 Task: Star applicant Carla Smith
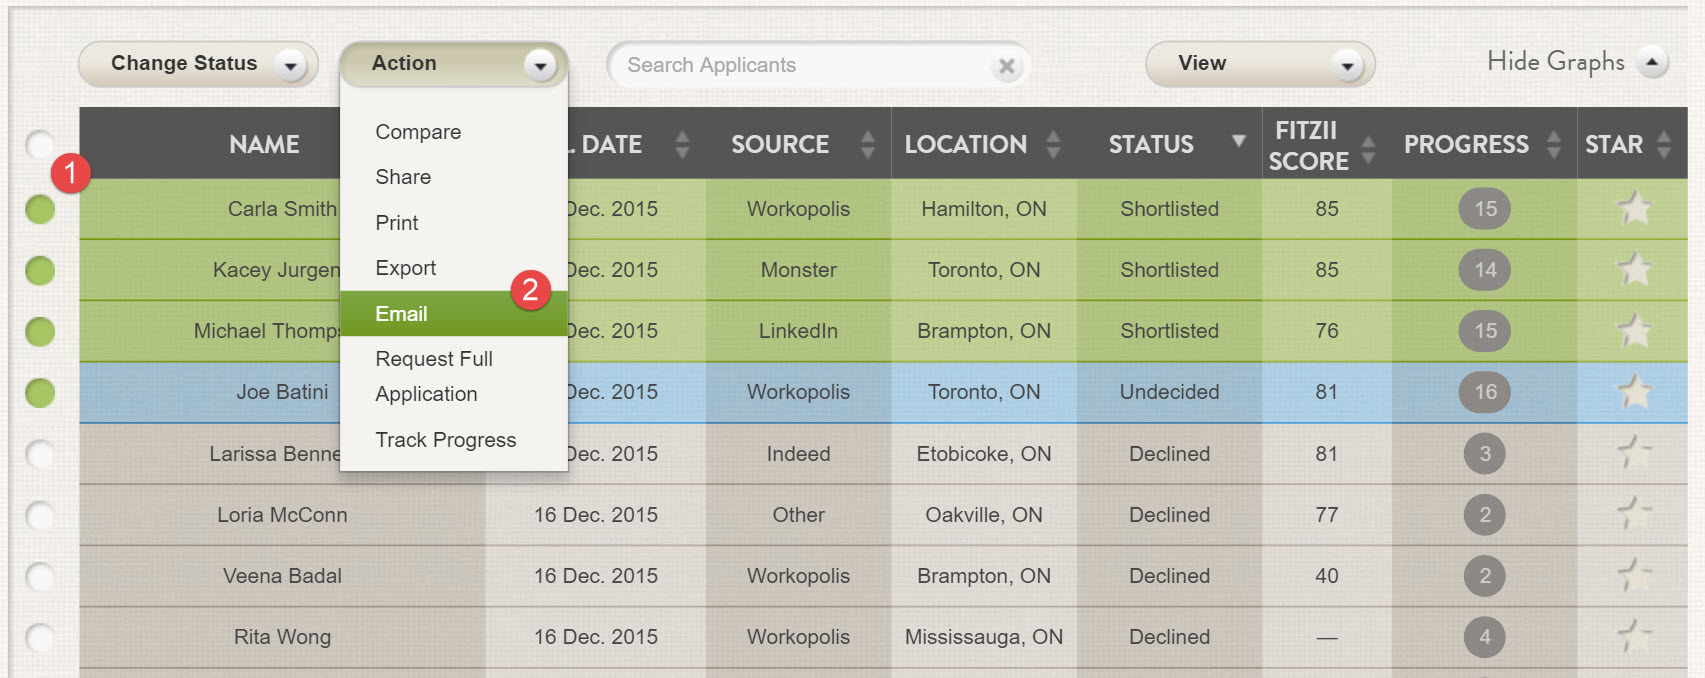click(x=1633, y=208)
